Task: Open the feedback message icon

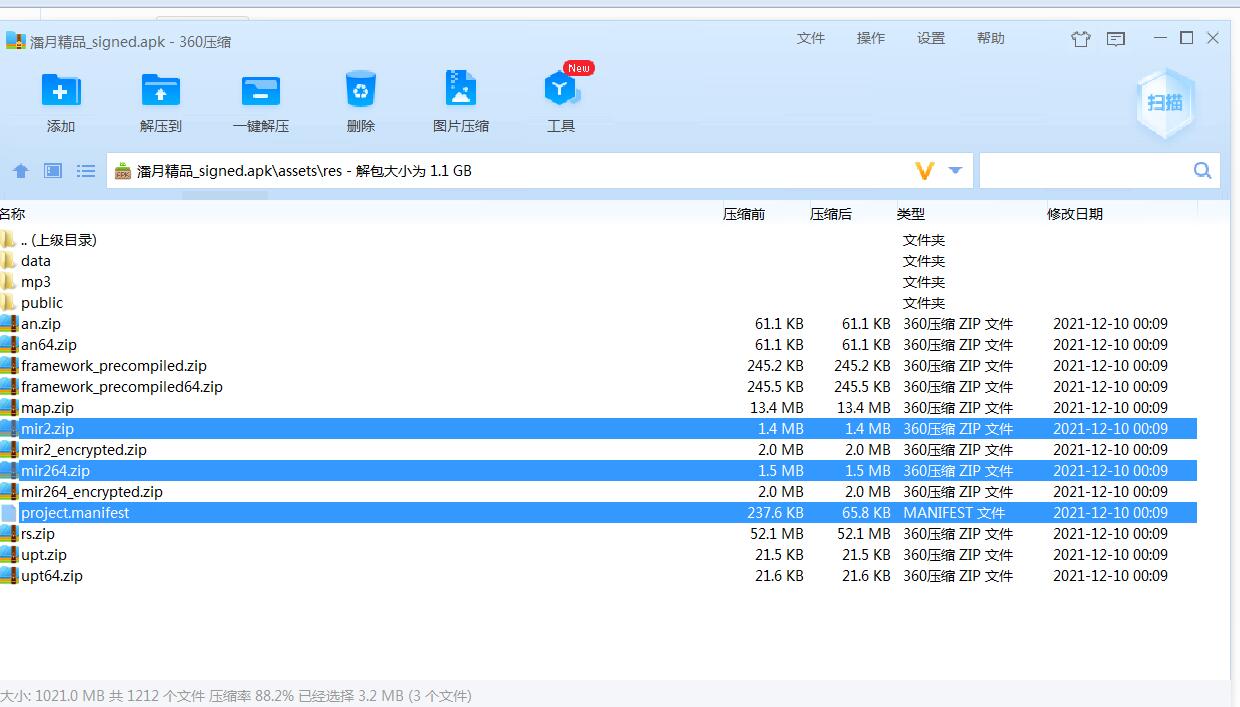Action: [1116, 39]
